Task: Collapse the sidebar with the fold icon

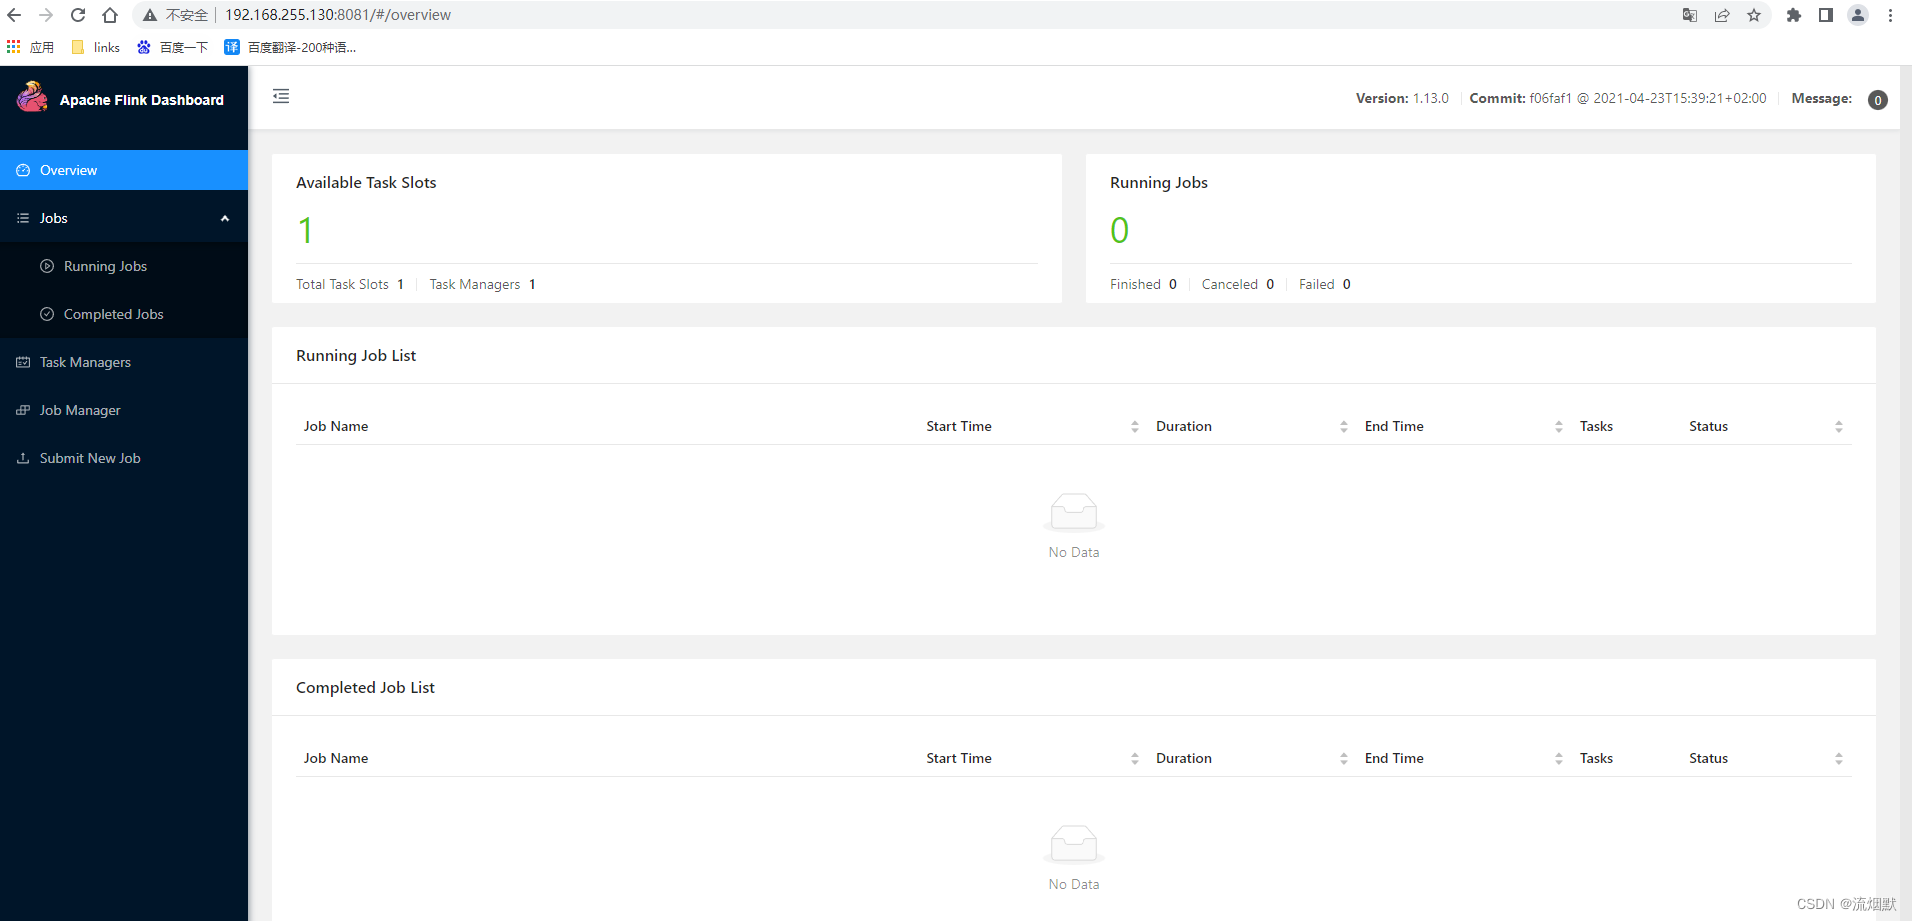Action: coord(281,96)
